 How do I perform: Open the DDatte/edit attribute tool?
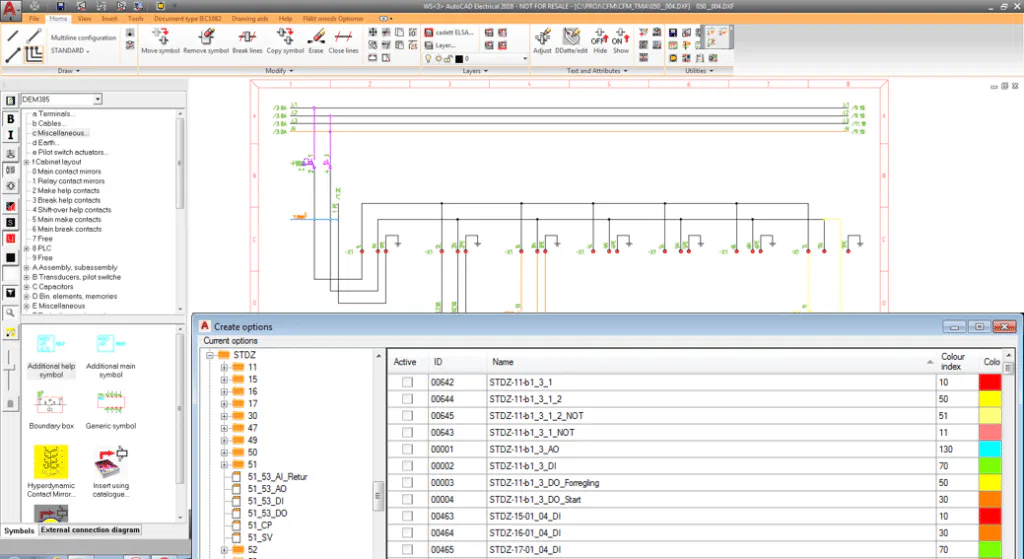point(572,40)
